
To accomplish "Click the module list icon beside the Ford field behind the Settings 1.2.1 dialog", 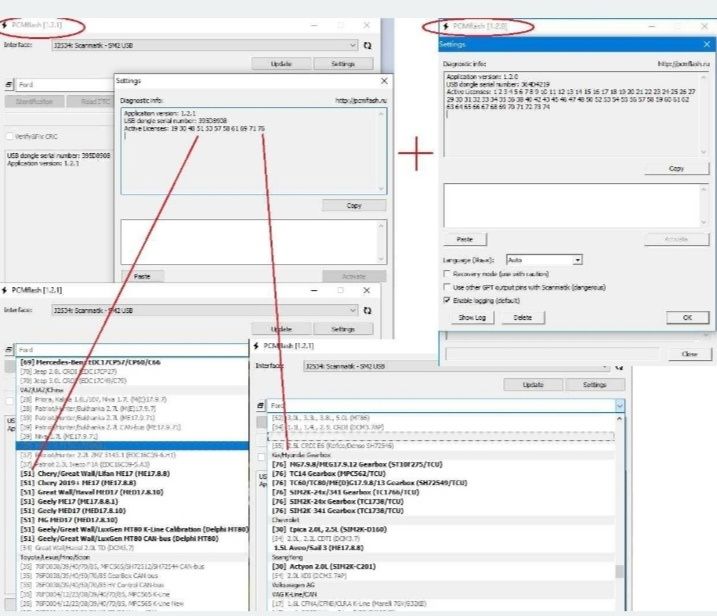I will point(9,85).
